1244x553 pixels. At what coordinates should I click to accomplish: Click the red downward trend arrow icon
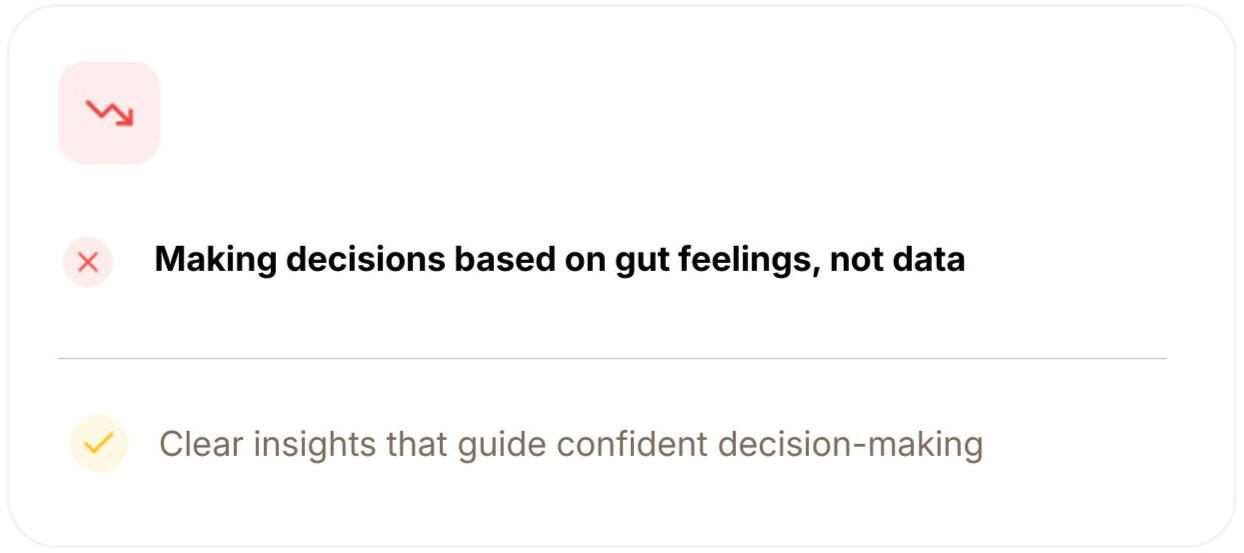(109, 113)
